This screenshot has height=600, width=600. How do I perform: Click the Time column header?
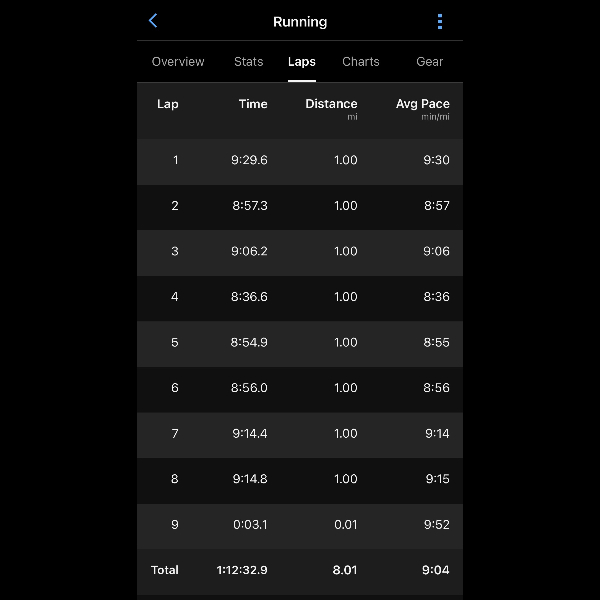(x=253, y=104)
